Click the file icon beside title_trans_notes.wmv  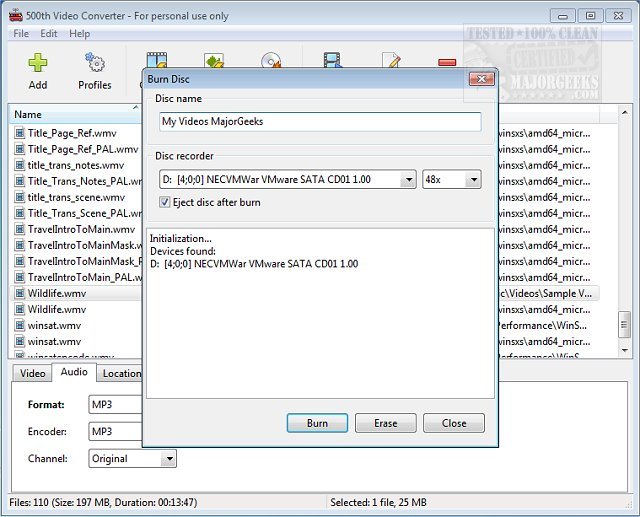tap(19, 165)
